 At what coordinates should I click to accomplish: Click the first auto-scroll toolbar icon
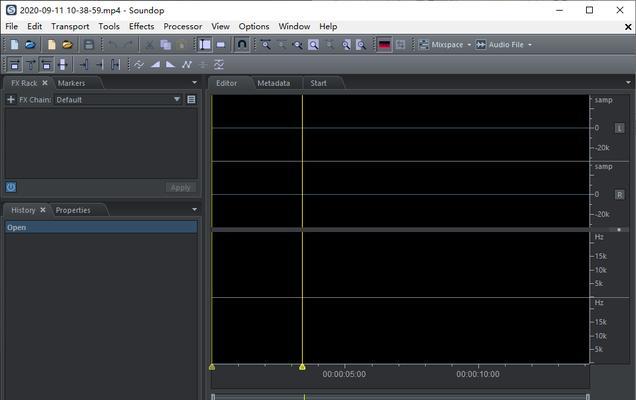pos(14,65)
